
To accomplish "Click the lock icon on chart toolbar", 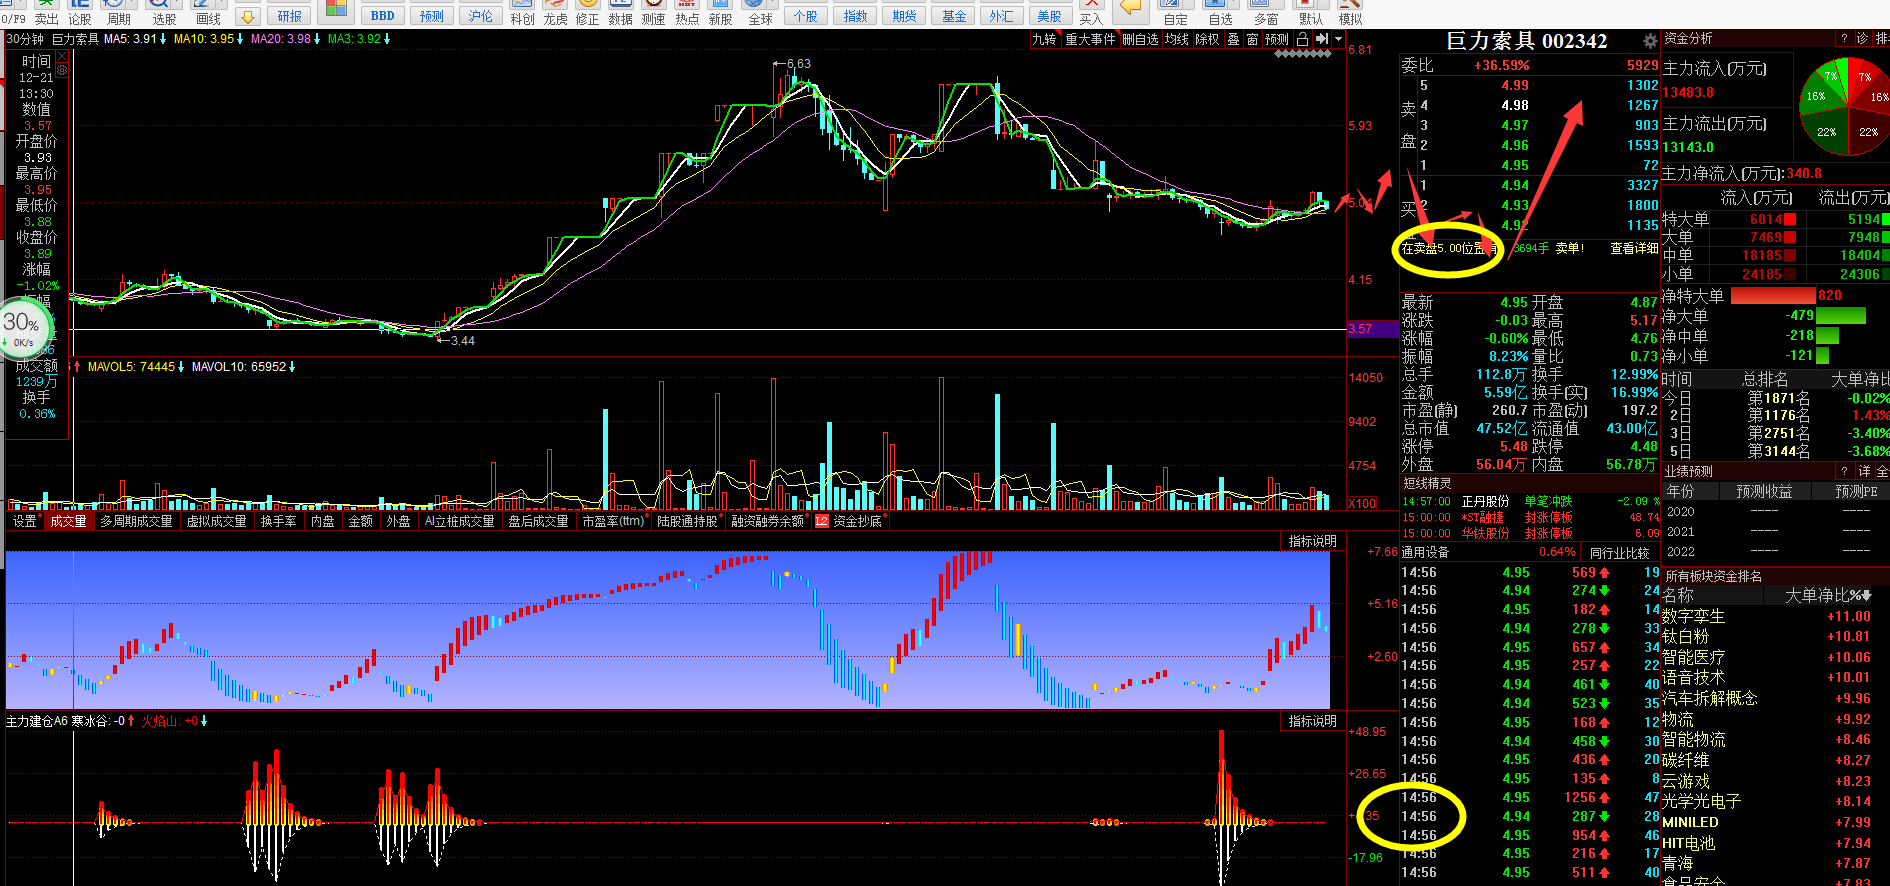I will (1302, 39).
